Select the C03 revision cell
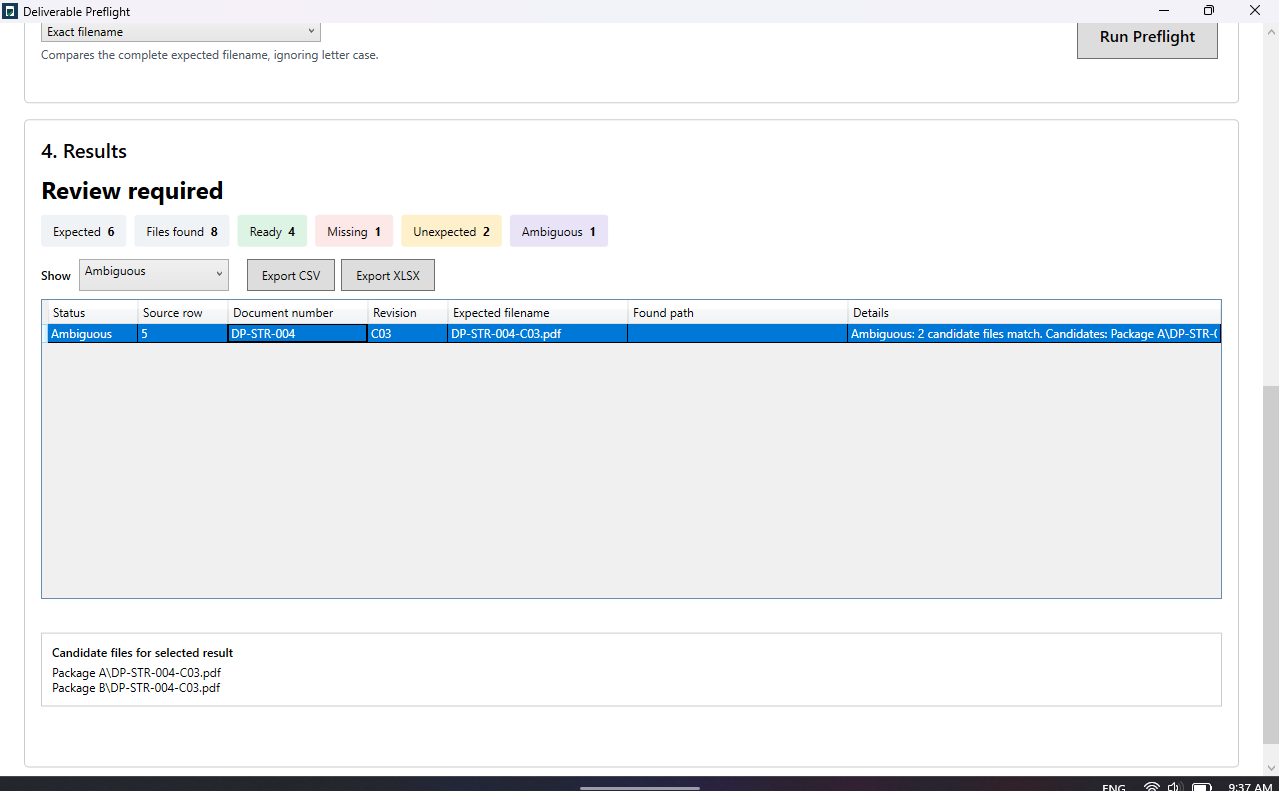 pos(408,334)
